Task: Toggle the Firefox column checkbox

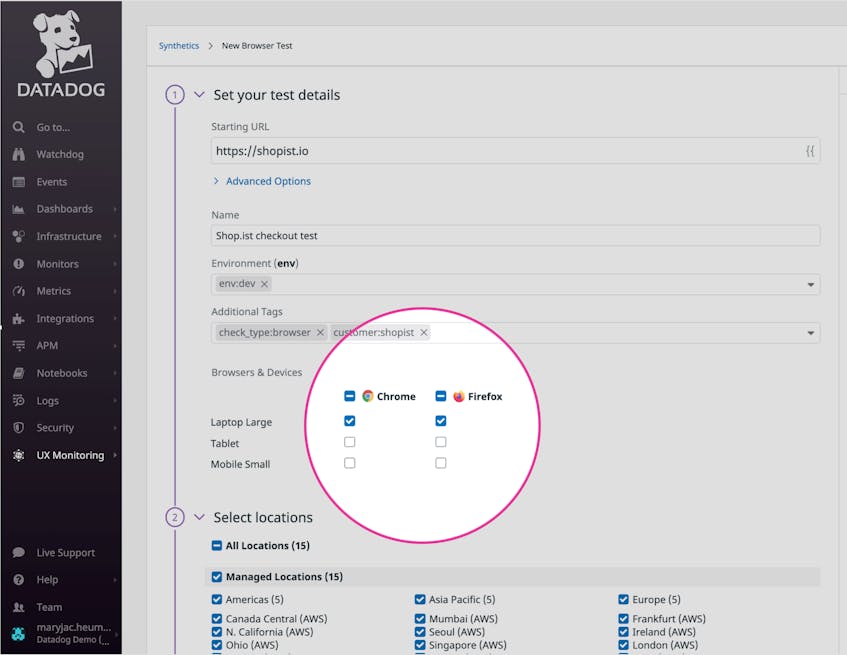Action: point(441,396)
